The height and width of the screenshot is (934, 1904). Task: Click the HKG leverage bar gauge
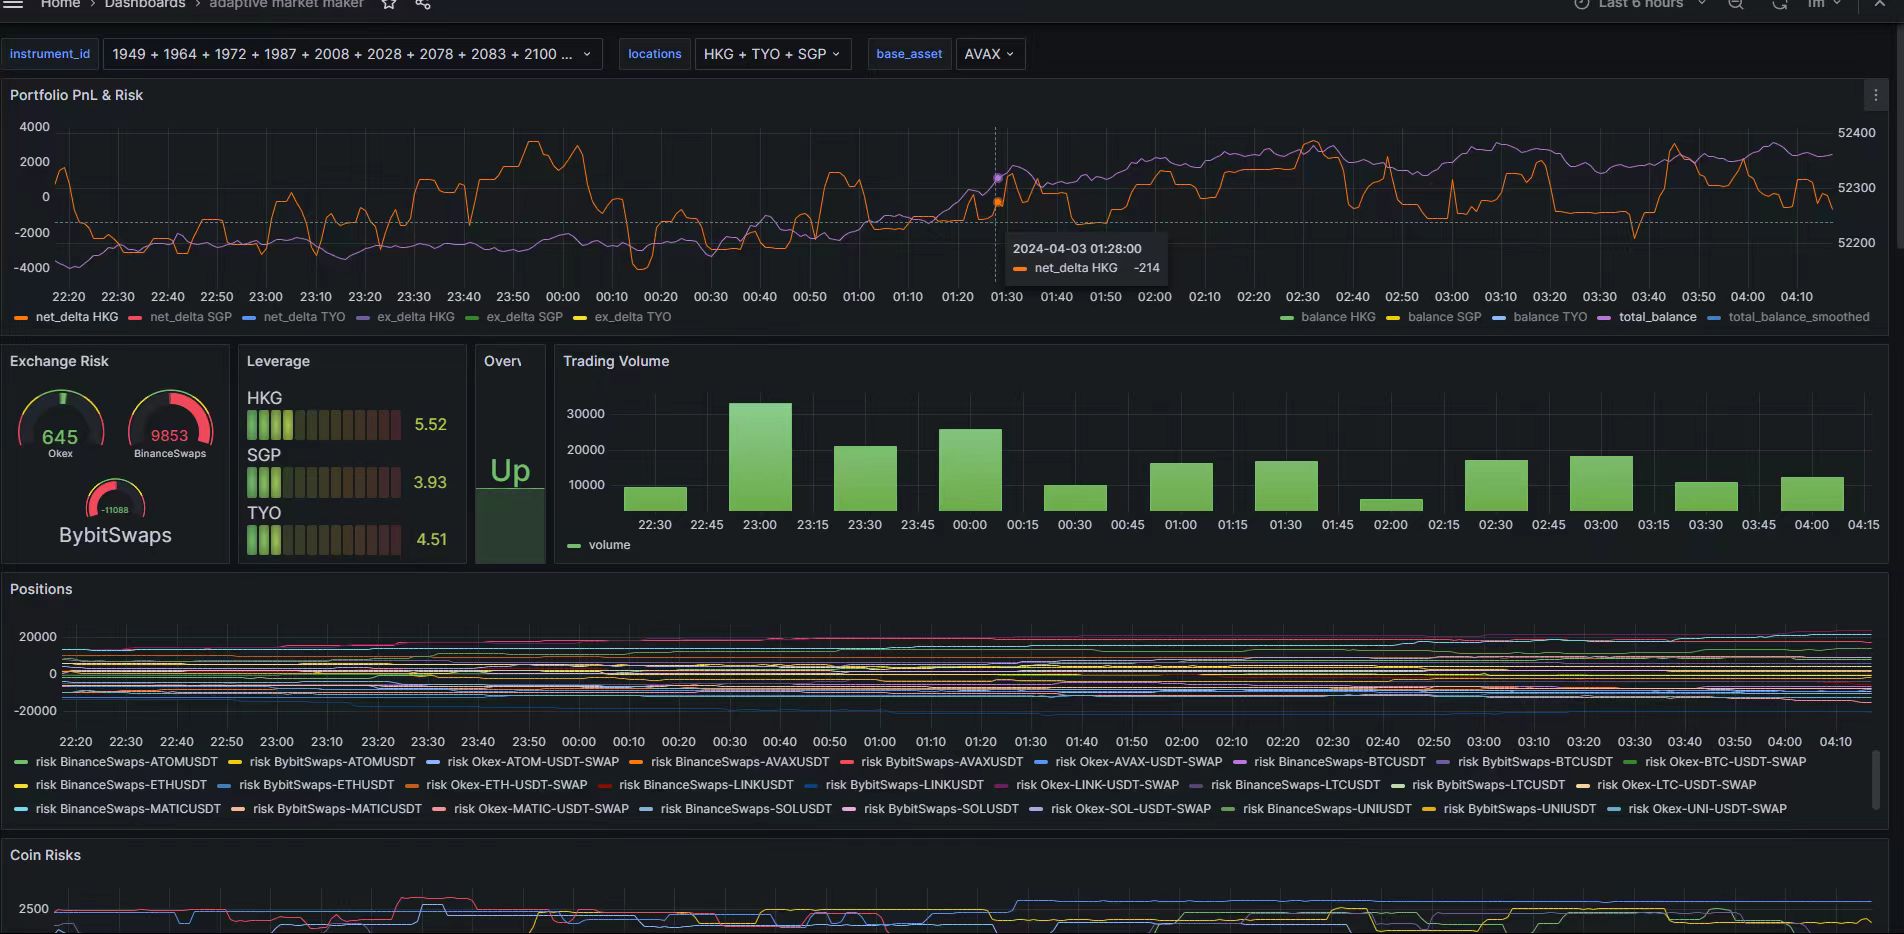[325, 425]
